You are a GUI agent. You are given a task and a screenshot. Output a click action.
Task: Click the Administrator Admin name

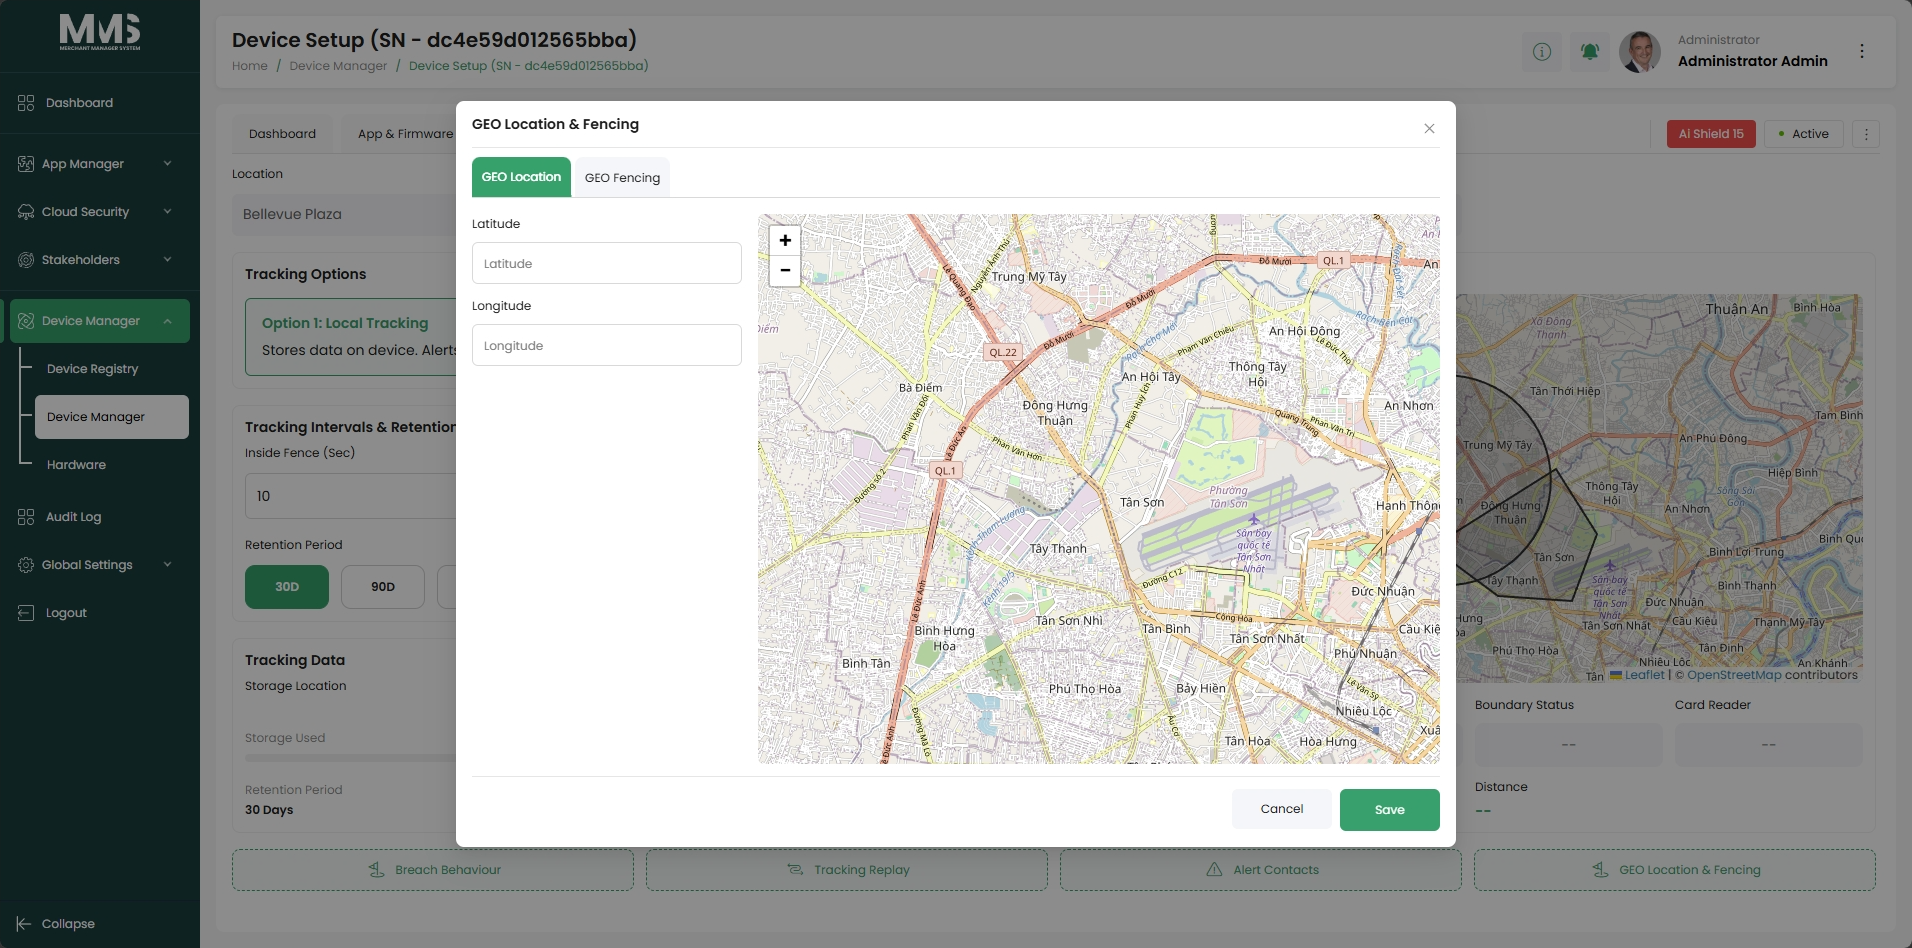click(1753, 61)
